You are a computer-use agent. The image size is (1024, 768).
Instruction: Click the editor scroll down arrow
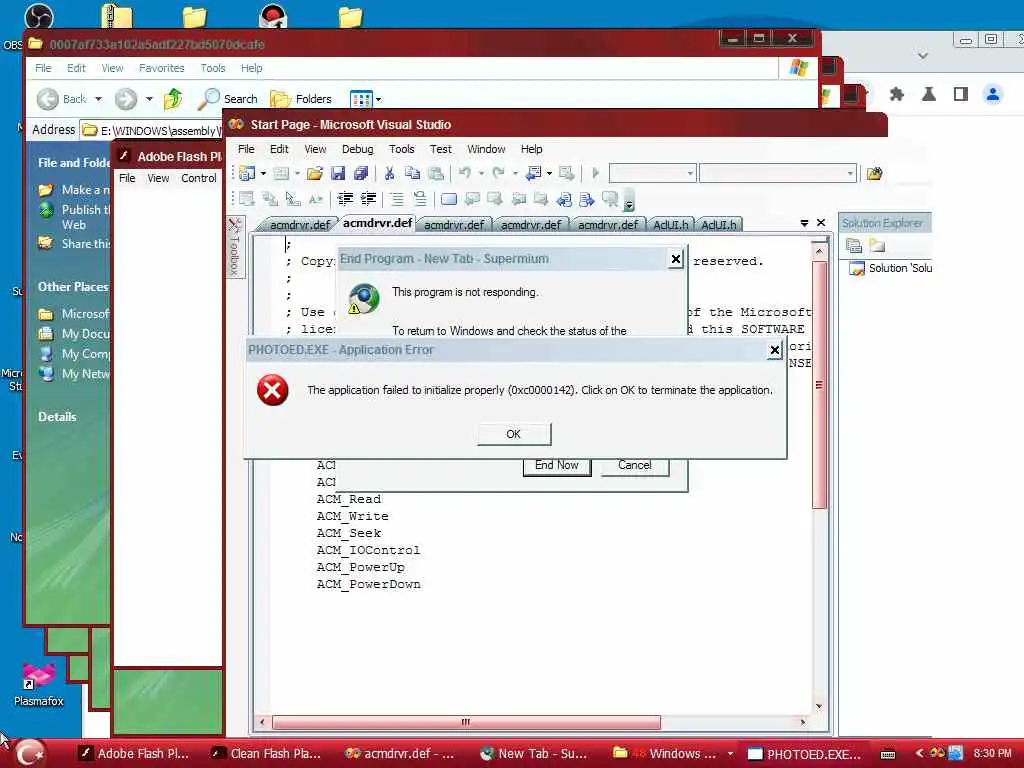(x=819, y=706)
